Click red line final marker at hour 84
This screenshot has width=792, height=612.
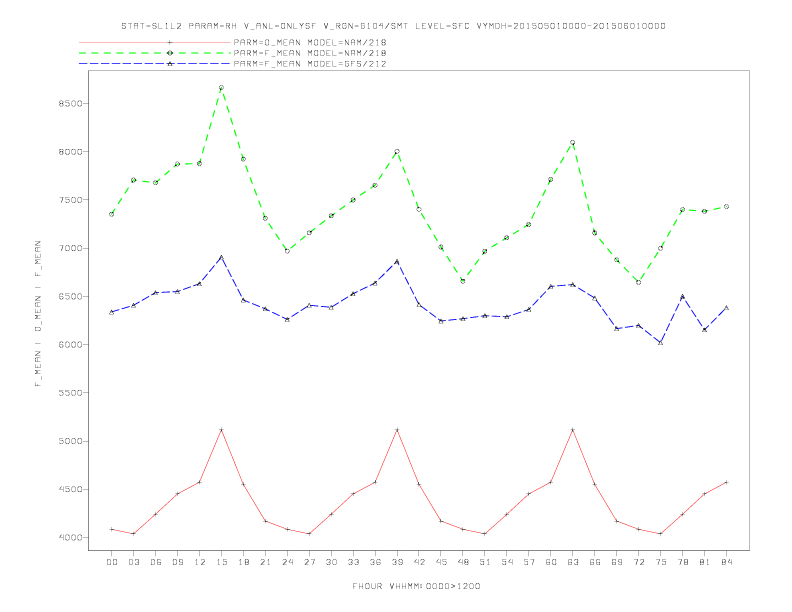726,482
